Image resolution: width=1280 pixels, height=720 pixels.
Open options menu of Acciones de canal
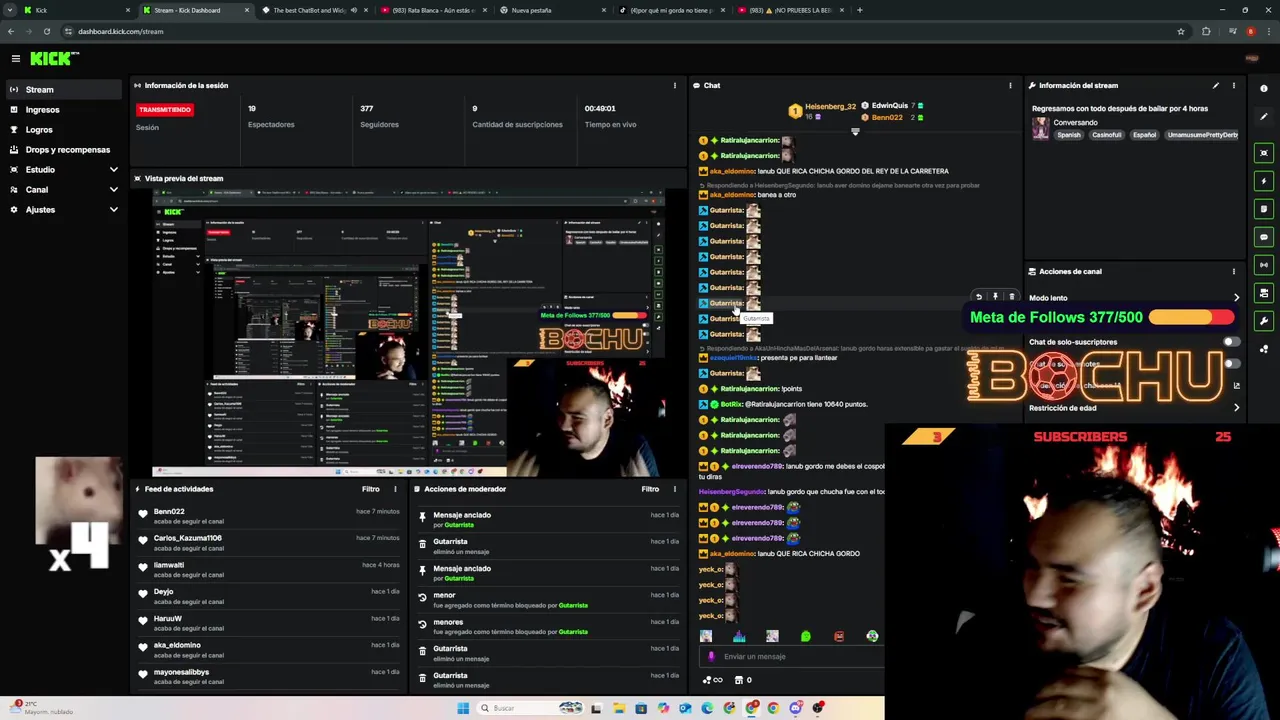point(1233,272)
